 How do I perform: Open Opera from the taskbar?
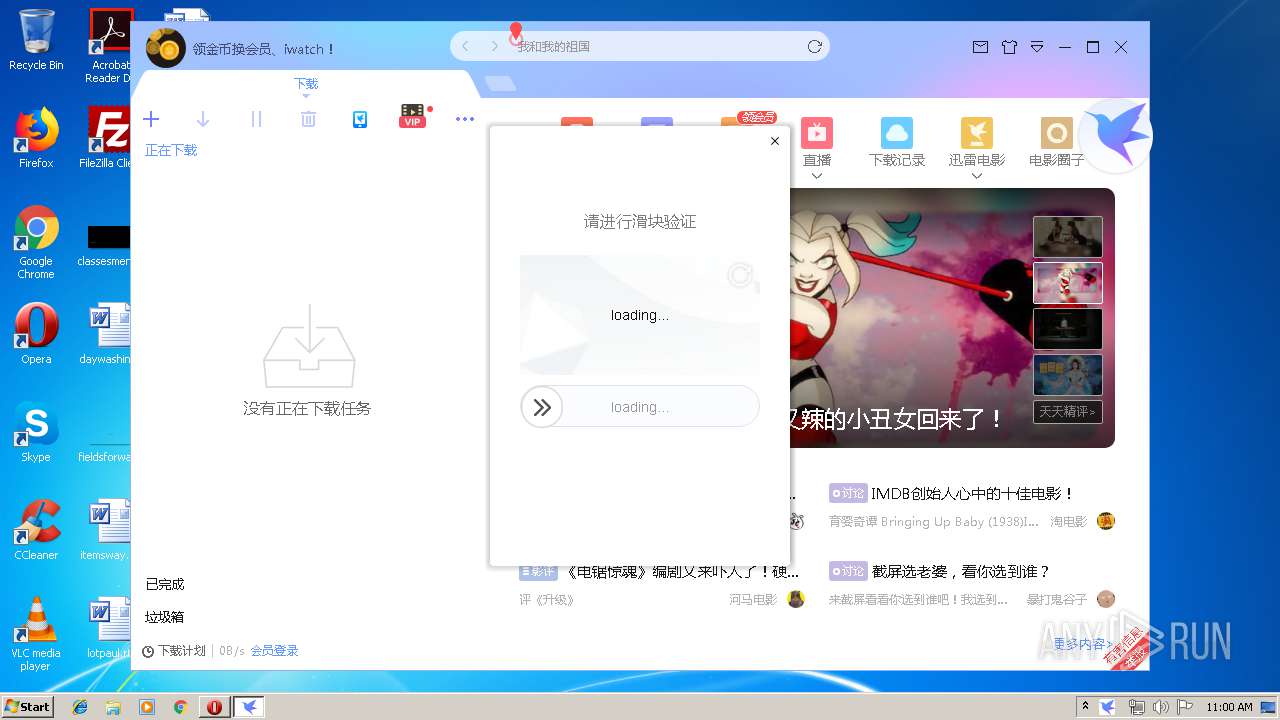pyautogui.click(x=214, y=707)
